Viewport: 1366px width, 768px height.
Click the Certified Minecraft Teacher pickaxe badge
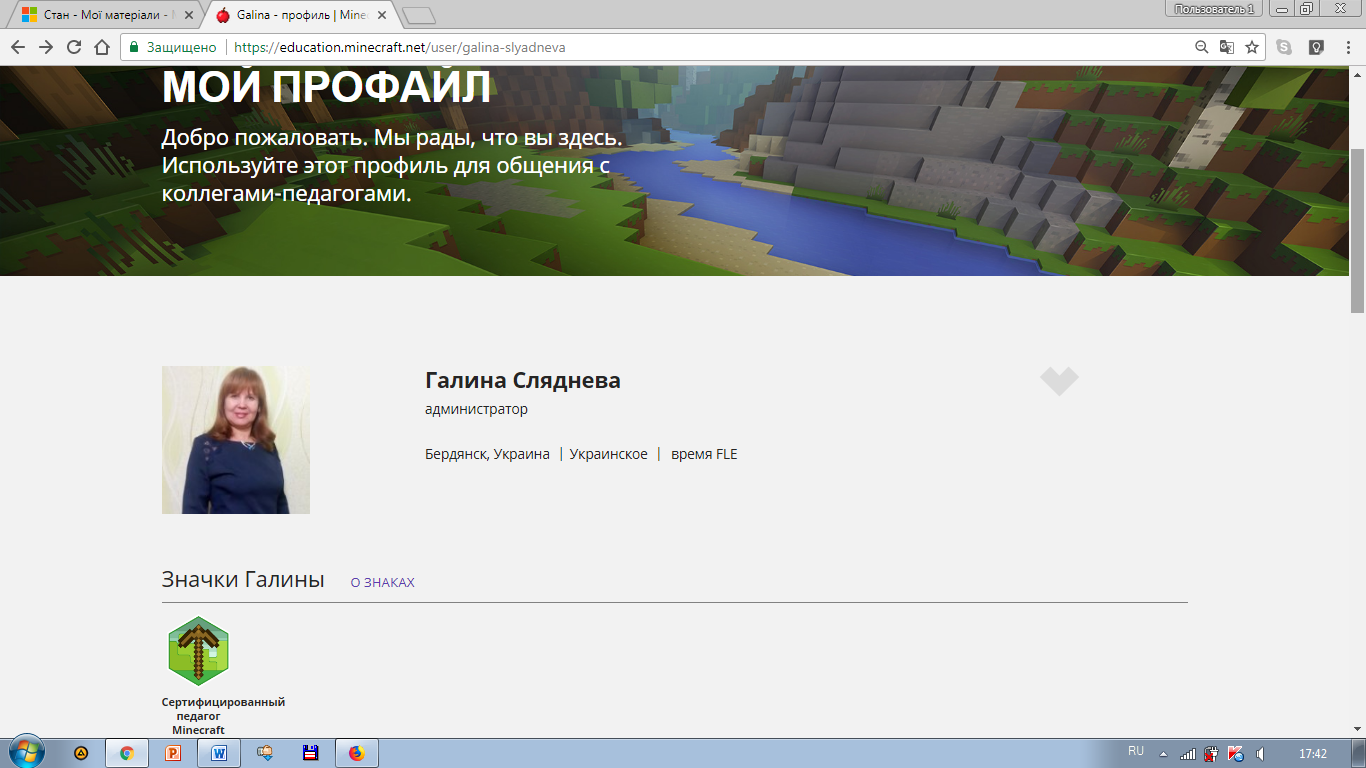198,650
